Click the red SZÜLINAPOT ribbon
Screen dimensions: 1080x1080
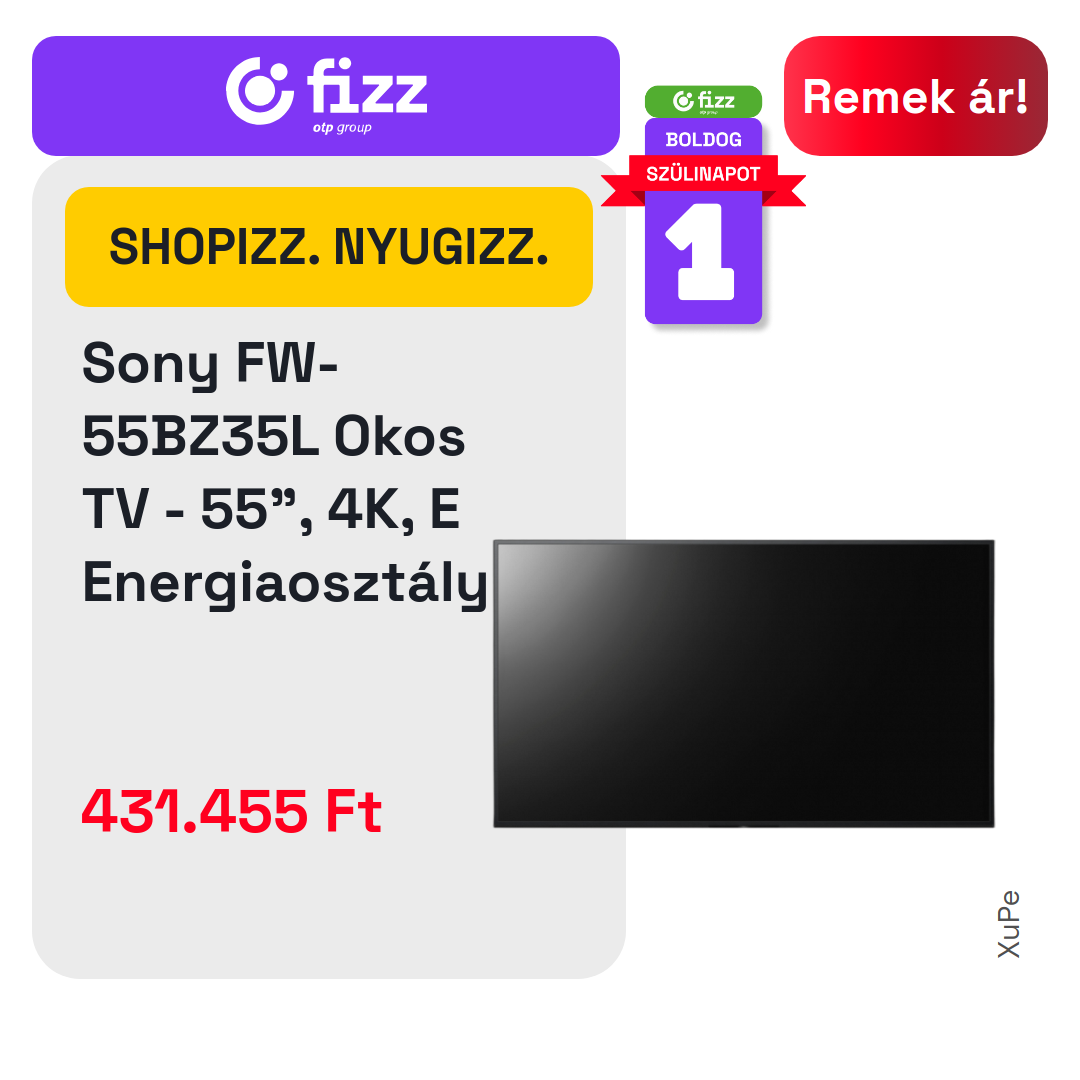tap(703, 174)
